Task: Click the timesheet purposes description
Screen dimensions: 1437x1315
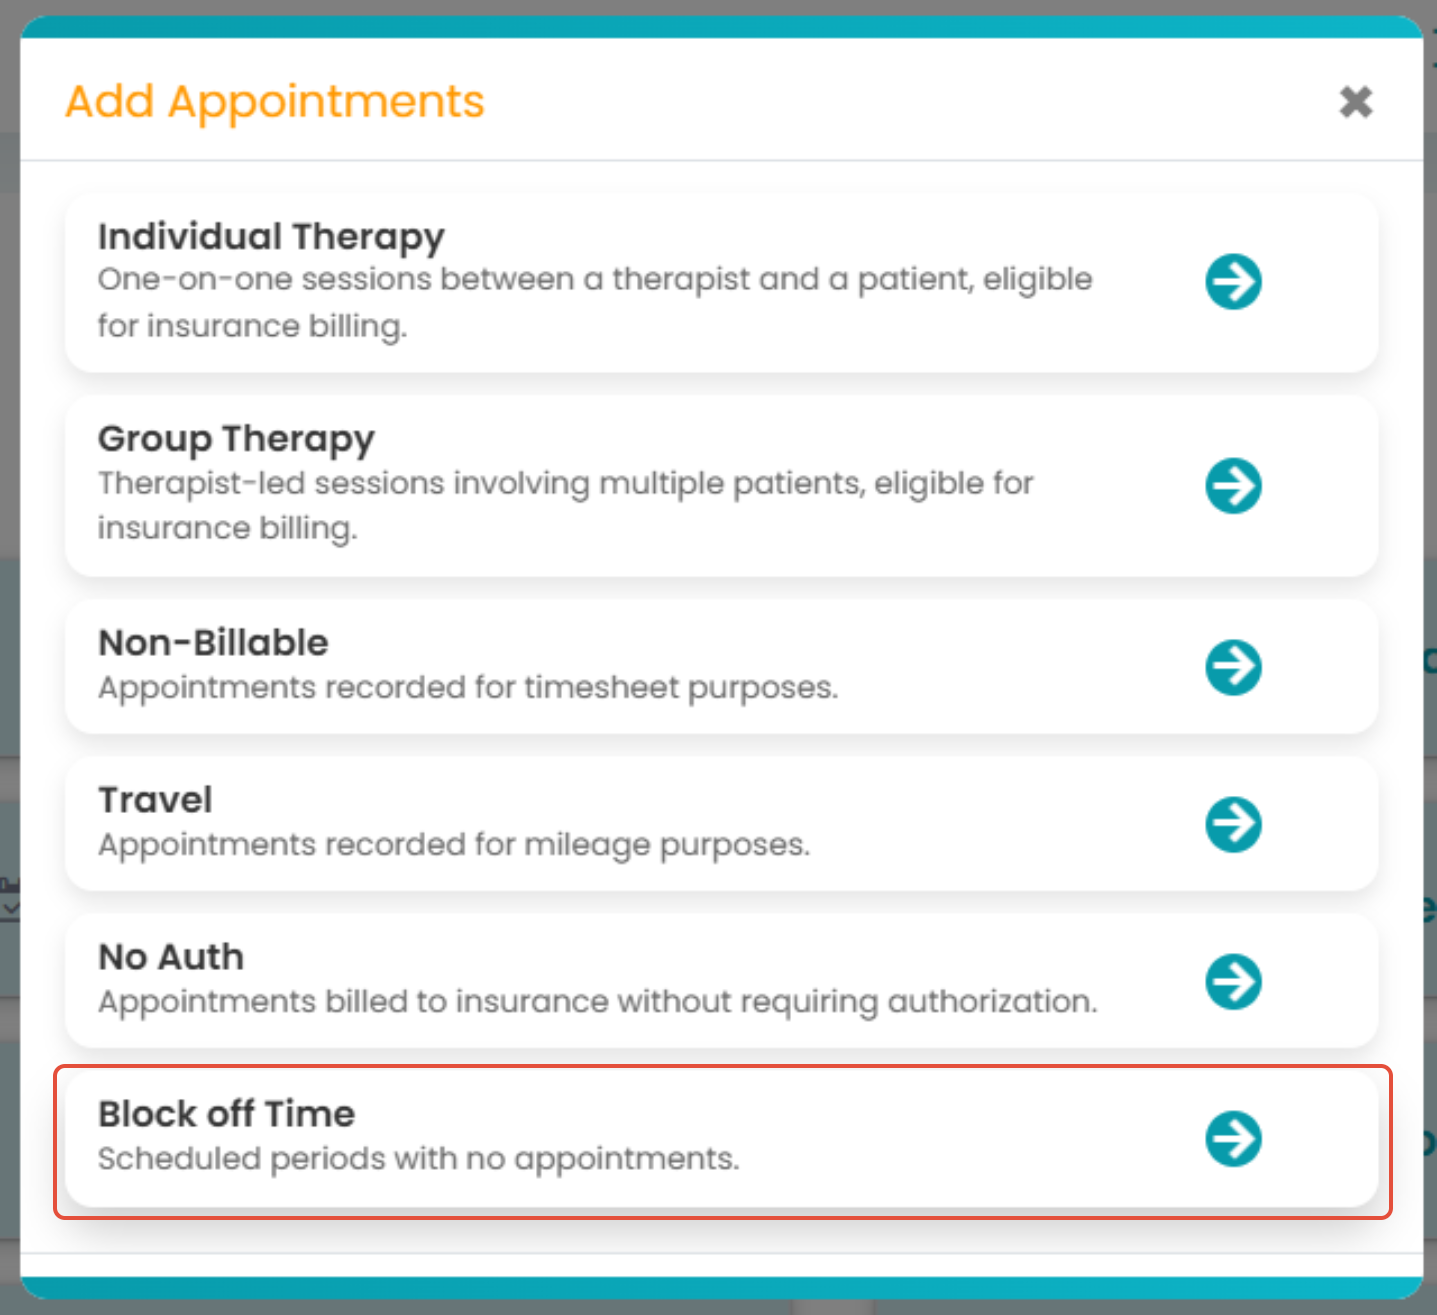Action: pos(468,688)
